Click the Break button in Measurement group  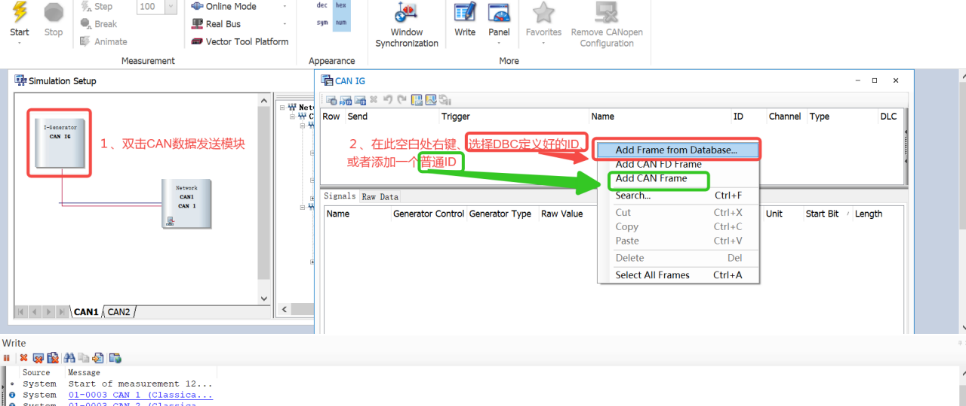coord(99,24)
